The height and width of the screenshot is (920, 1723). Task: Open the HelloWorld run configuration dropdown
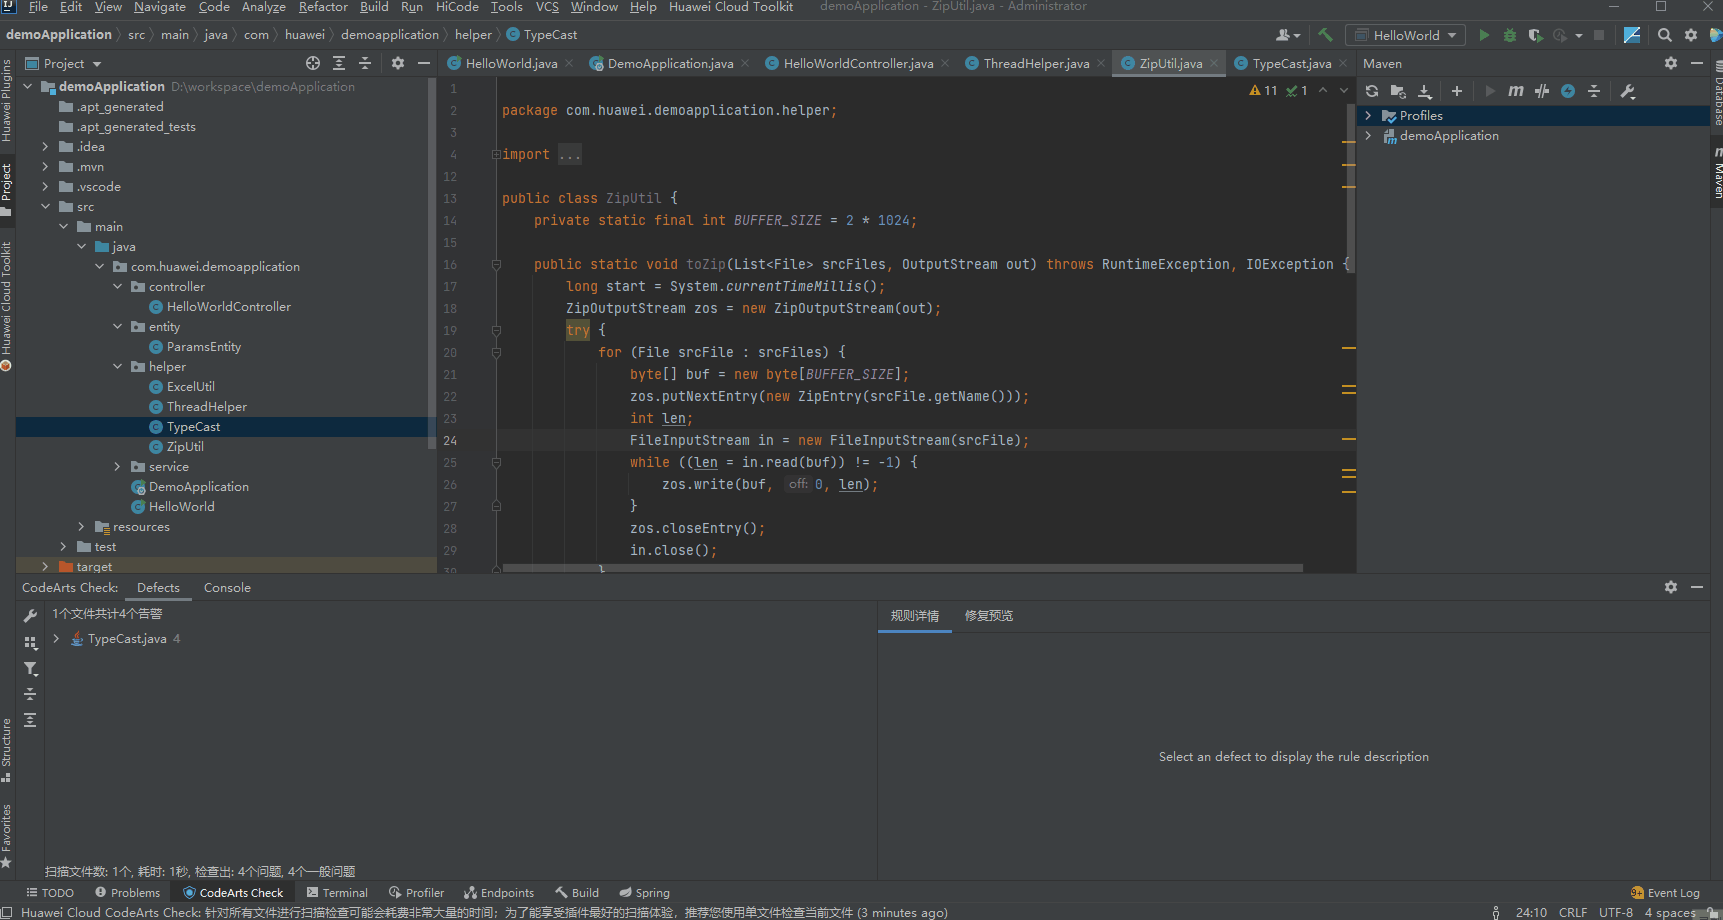(1449, 34)
